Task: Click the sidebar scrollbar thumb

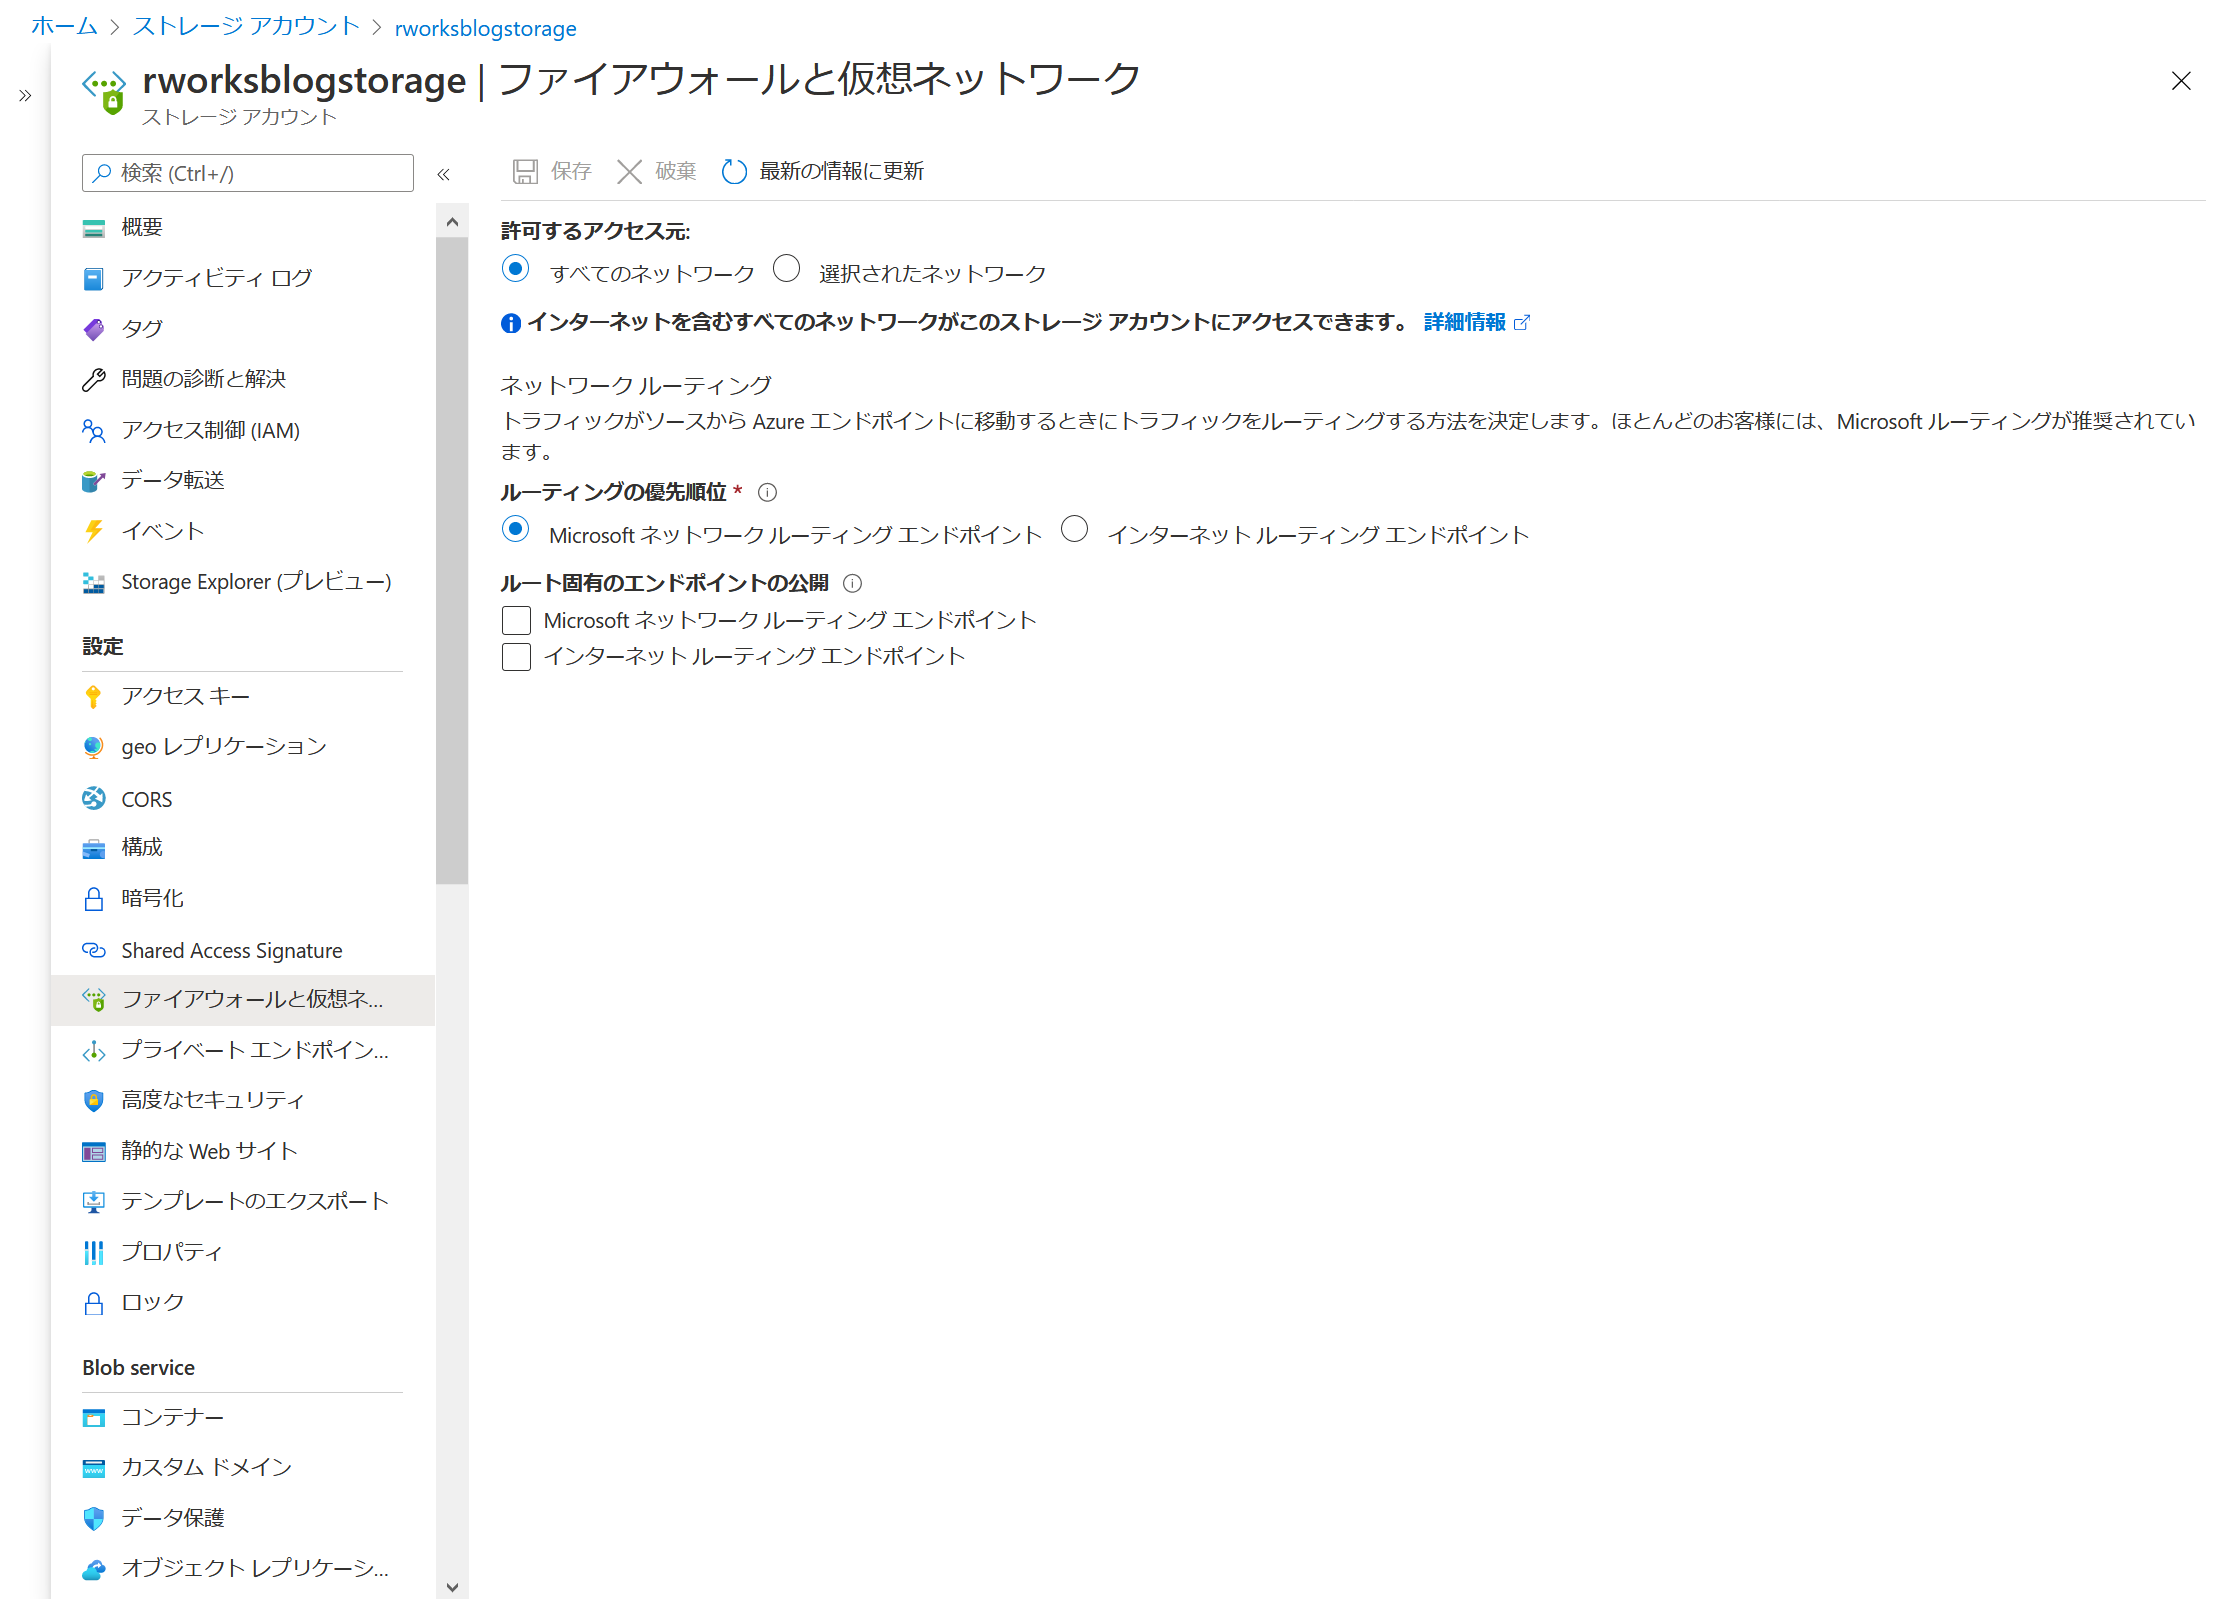Action: (x=452, y=560)
